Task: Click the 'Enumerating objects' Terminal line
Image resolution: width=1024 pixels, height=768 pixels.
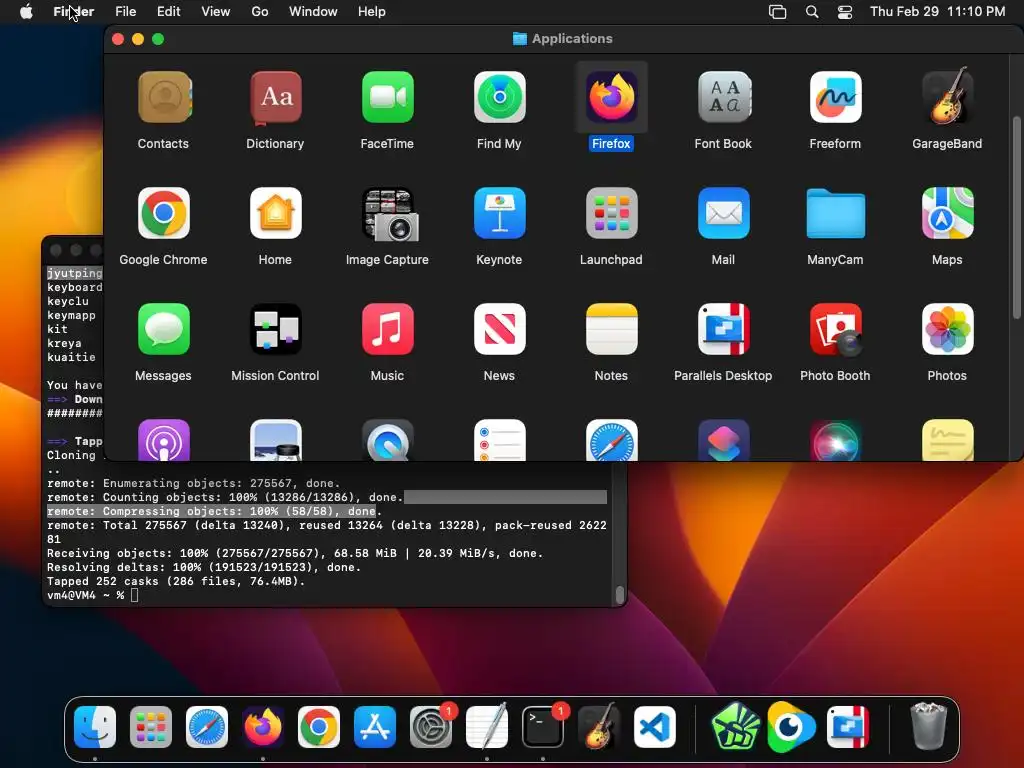Action: point(193,483)
